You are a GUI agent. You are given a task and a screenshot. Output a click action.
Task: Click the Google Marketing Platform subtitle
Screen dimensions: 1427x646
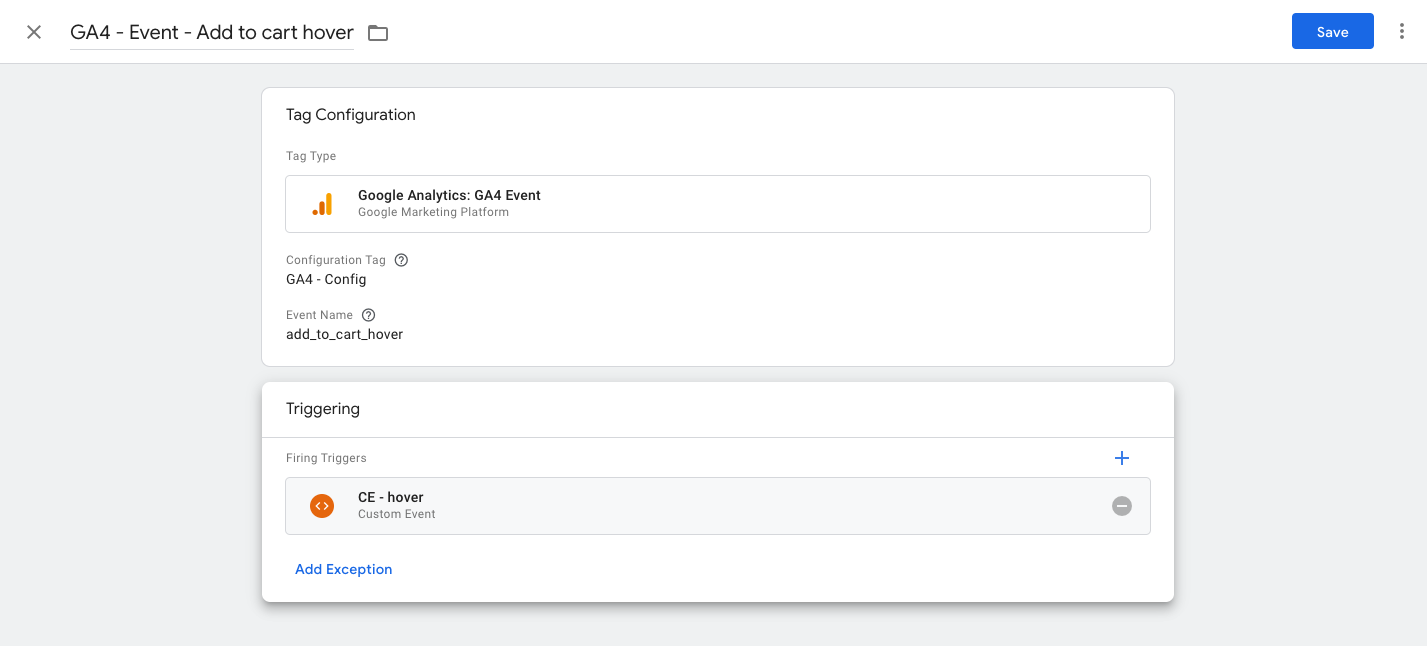click(x=433, y=212)
